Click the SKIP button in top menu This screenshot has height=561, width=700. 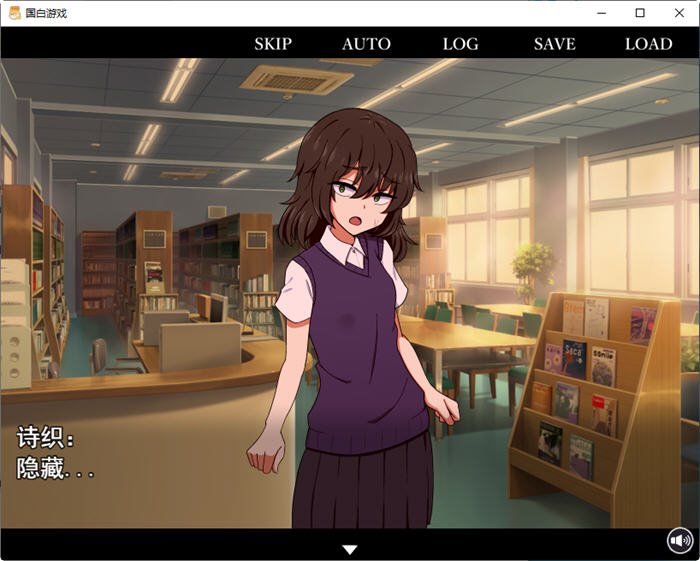pos(273,44)
